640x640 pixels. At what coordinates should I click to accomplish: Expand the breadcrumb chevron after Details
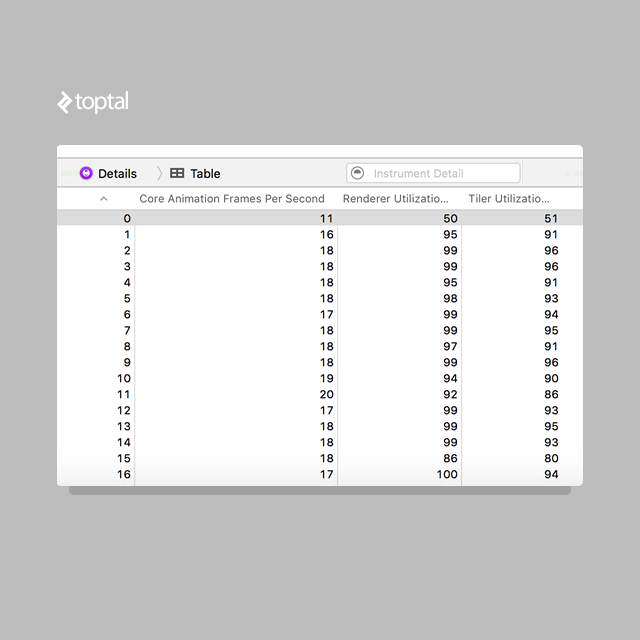pyautogui.click(x=160, y=173)
